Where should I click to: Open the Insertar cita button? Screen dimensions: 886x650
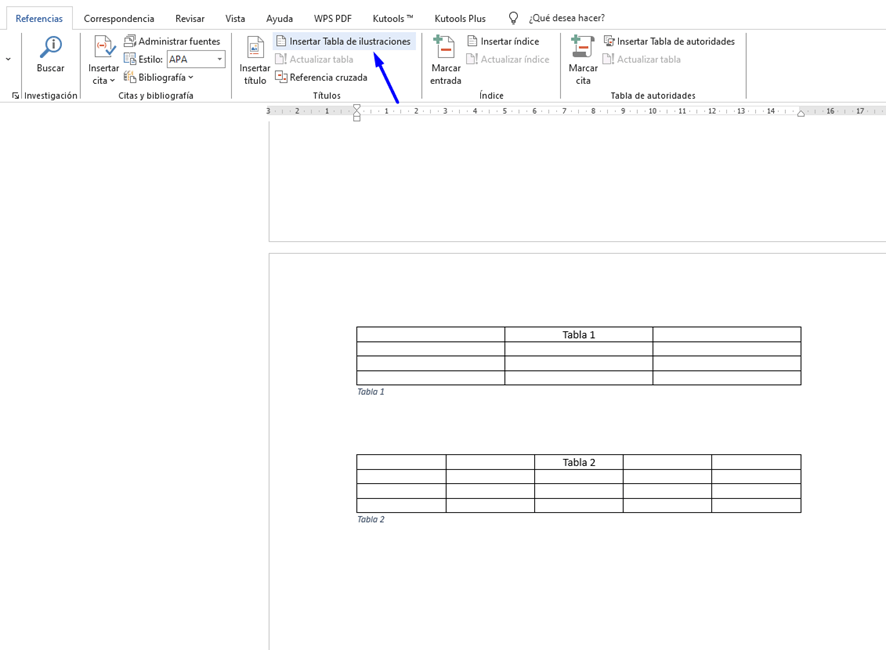(x=103, y=60)
